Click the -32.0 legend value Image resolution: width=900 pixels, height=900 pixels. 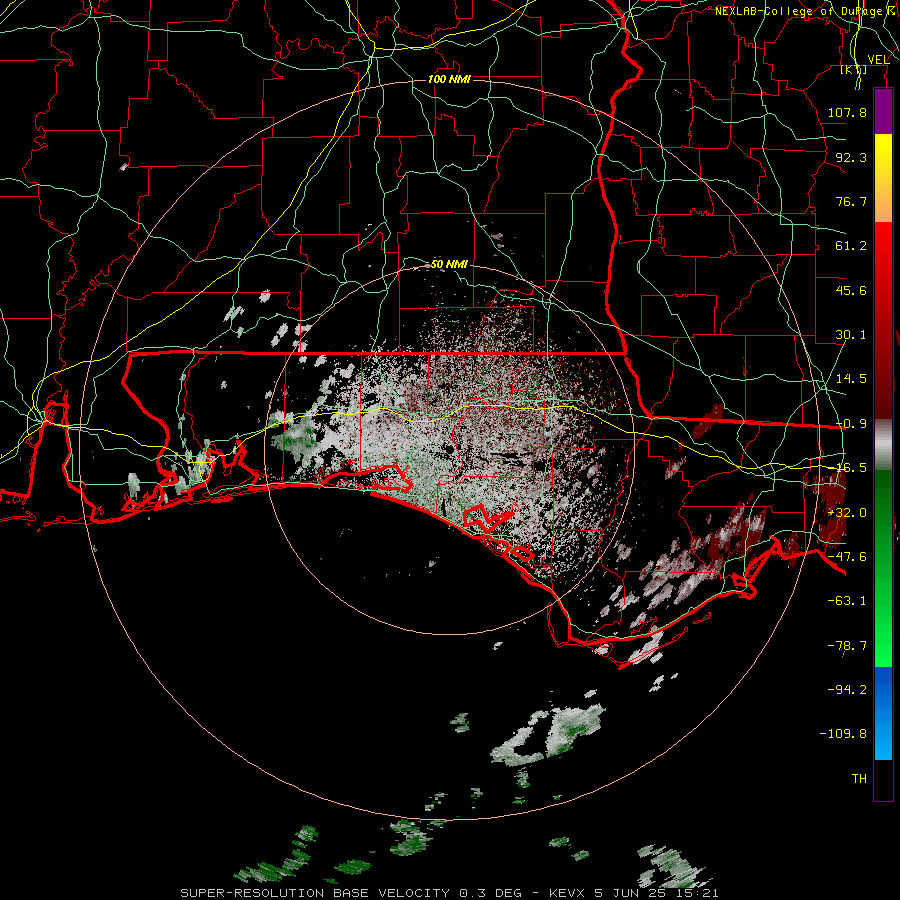847,513
